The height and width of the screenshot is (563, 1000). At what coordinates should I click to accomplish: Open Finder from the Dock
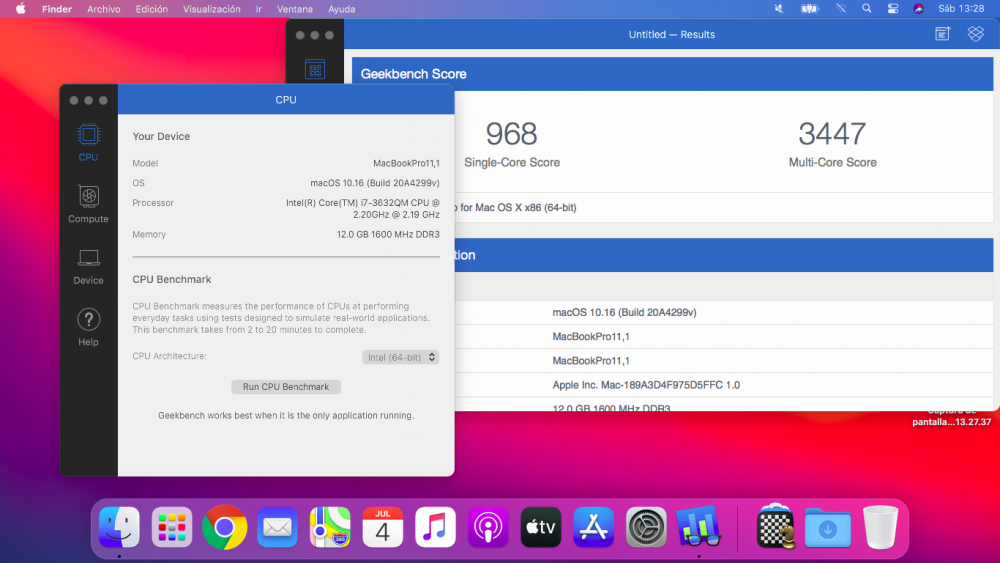(119, 527)
